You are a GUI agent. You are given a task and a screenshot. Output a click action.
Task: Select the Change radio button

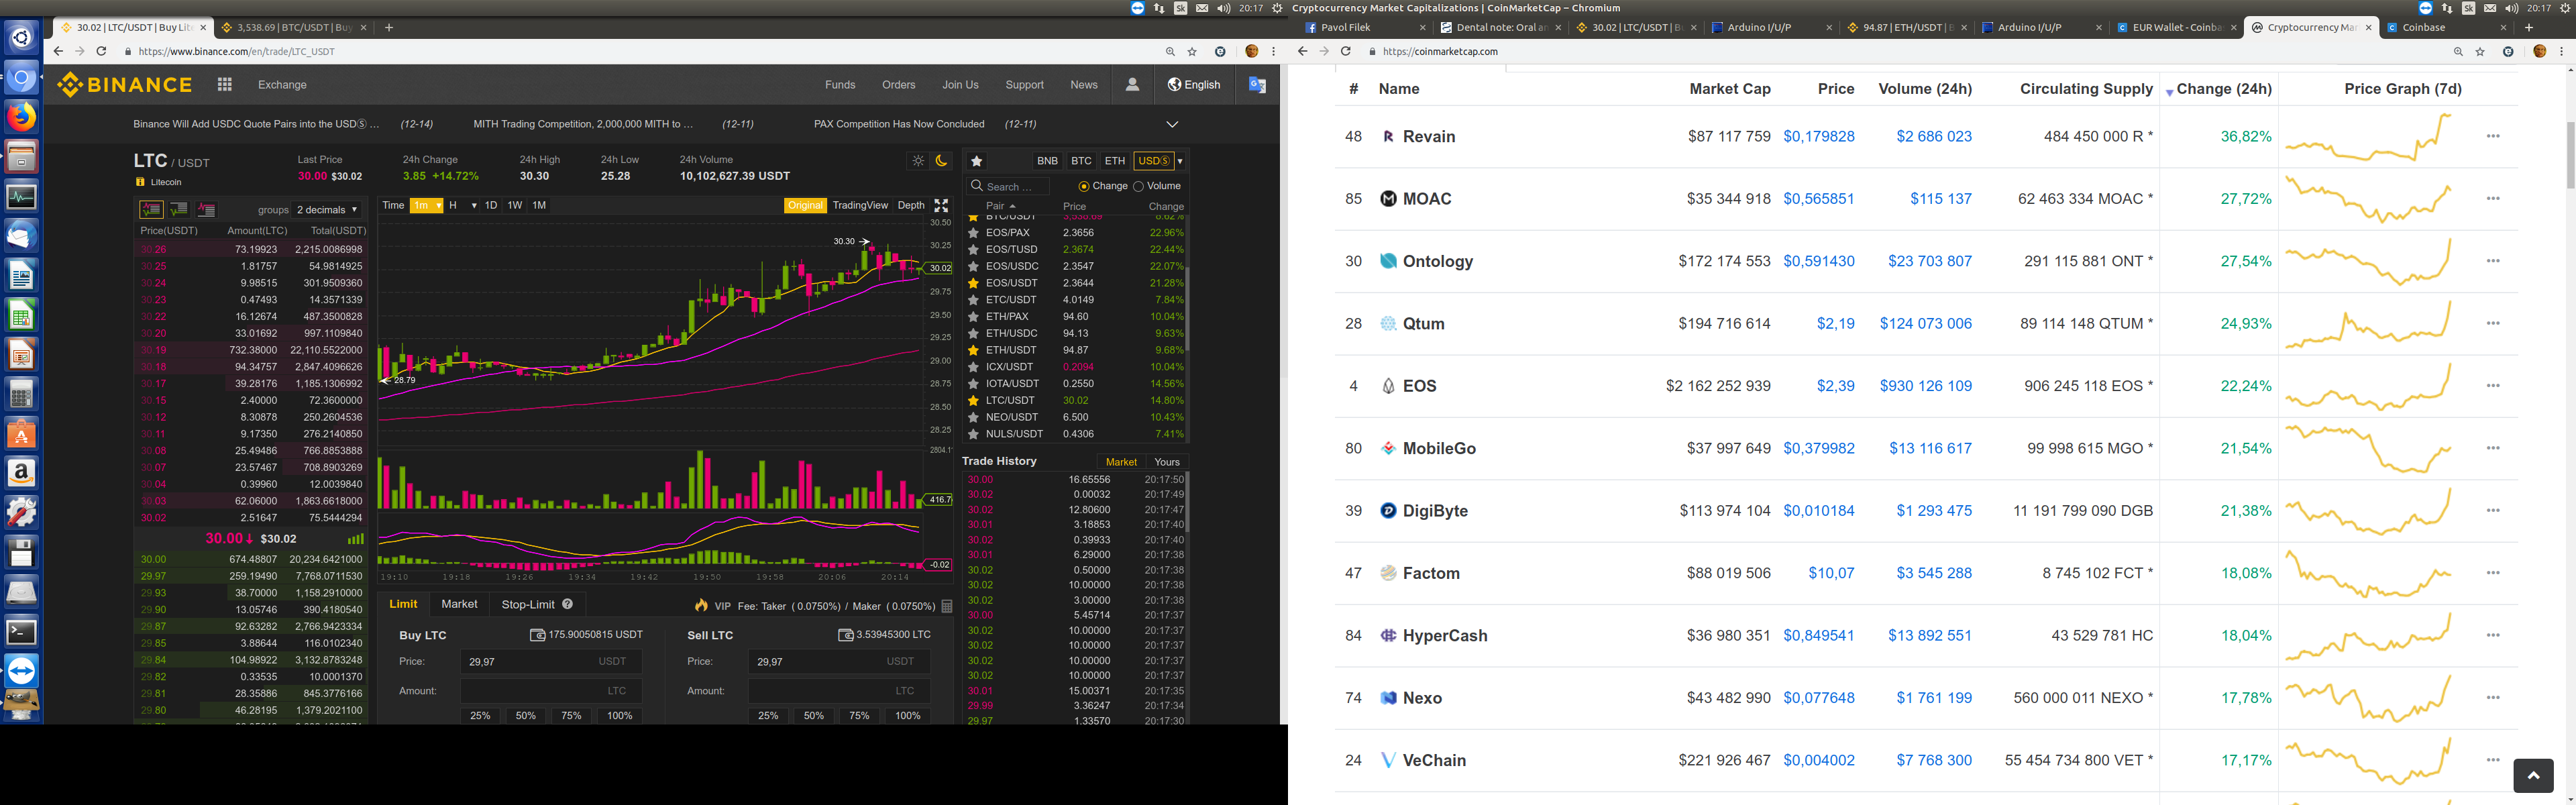click(x=1084, y=186)
